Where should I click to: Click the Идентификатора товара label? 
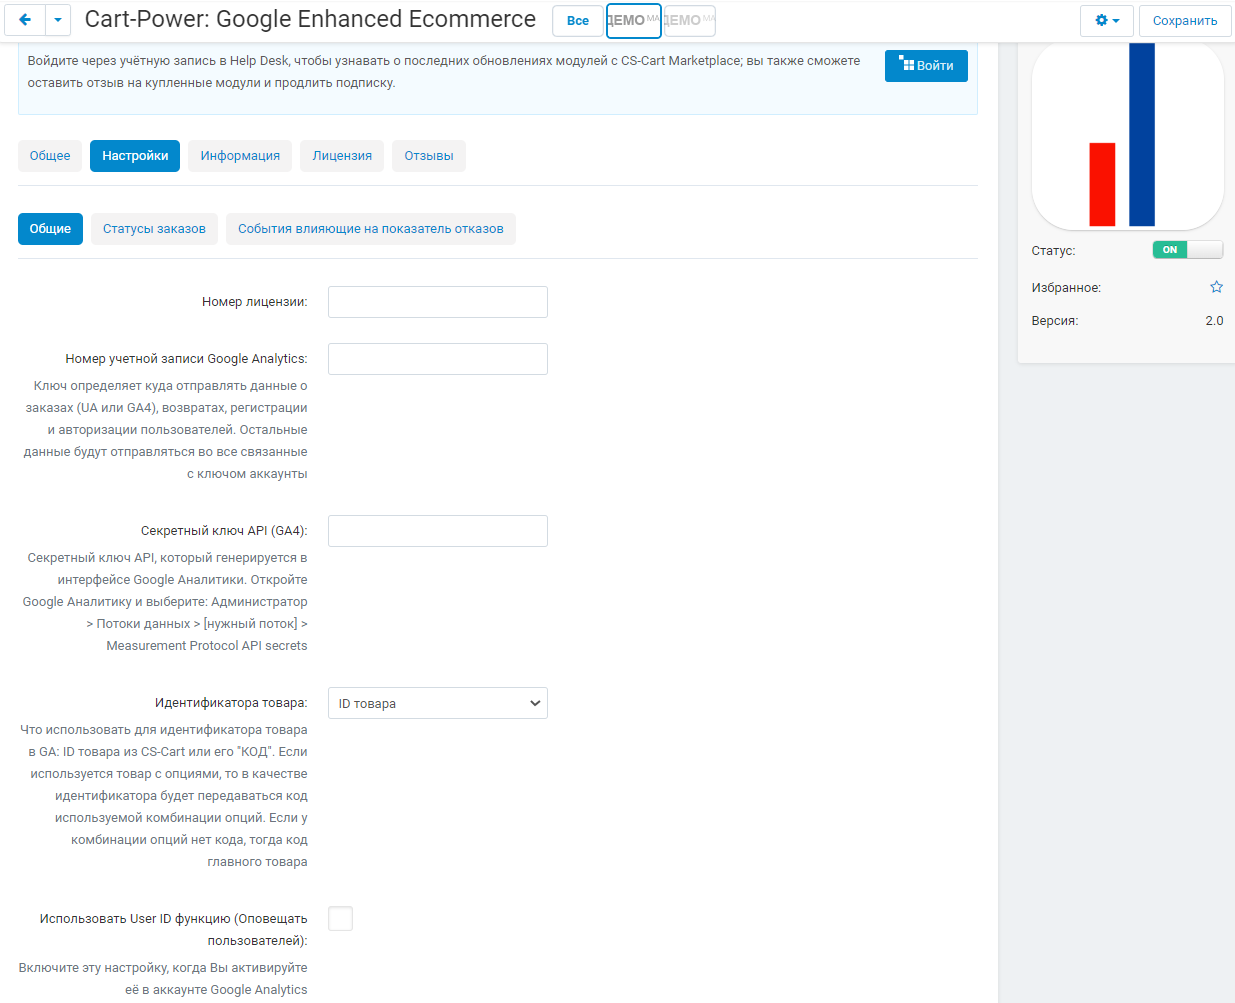pyautogui.click(x=231, y=703)
